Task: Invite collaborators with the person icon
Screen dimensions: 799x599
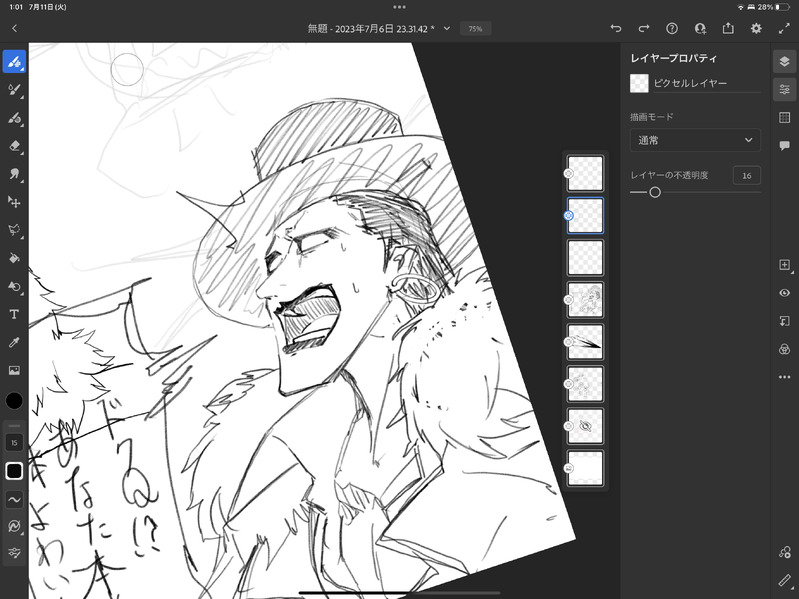Action: click(700, 29)
